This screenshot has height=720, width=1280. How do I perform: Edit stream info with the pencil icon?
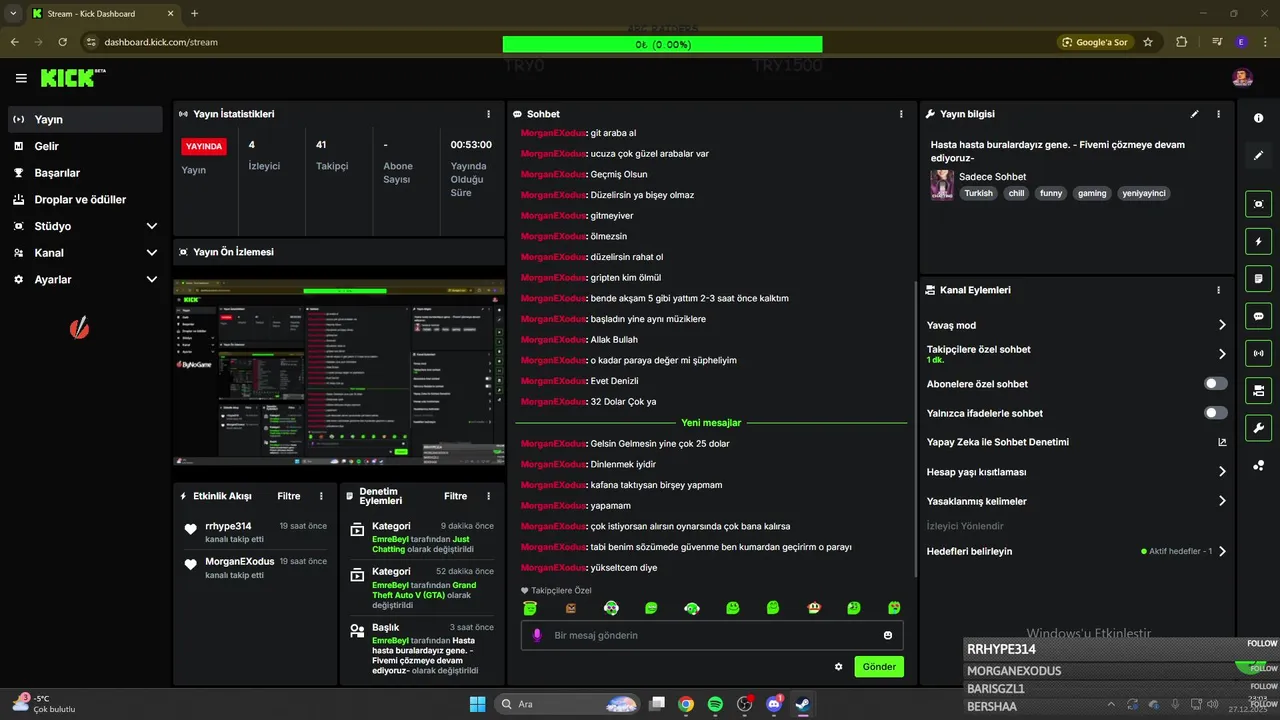[1194, 114]
